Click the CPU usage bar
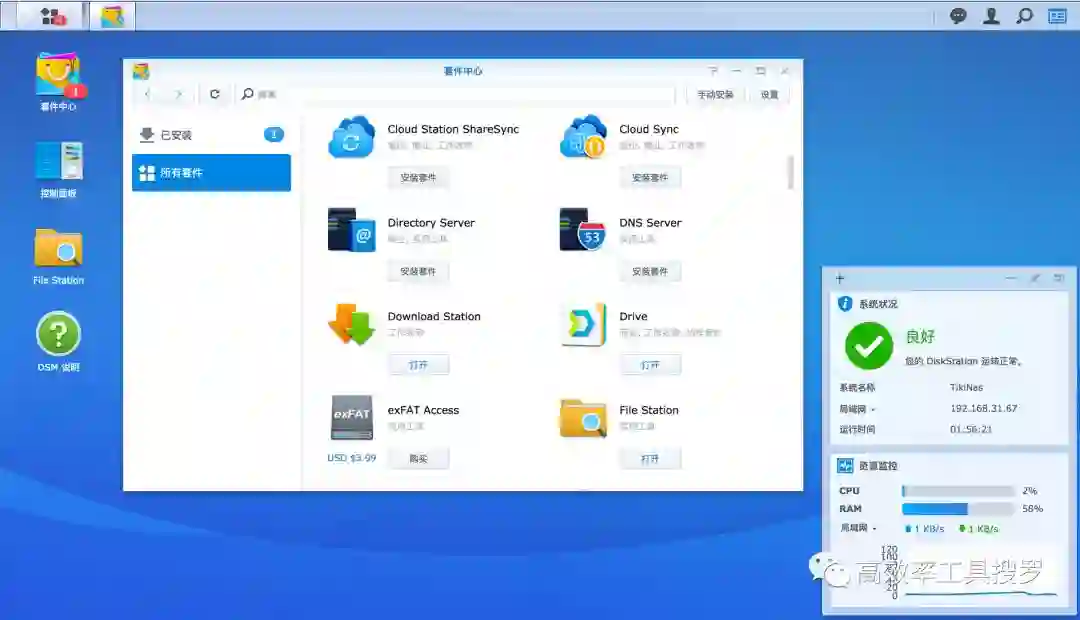The image size is (1080, 620). 957,490
